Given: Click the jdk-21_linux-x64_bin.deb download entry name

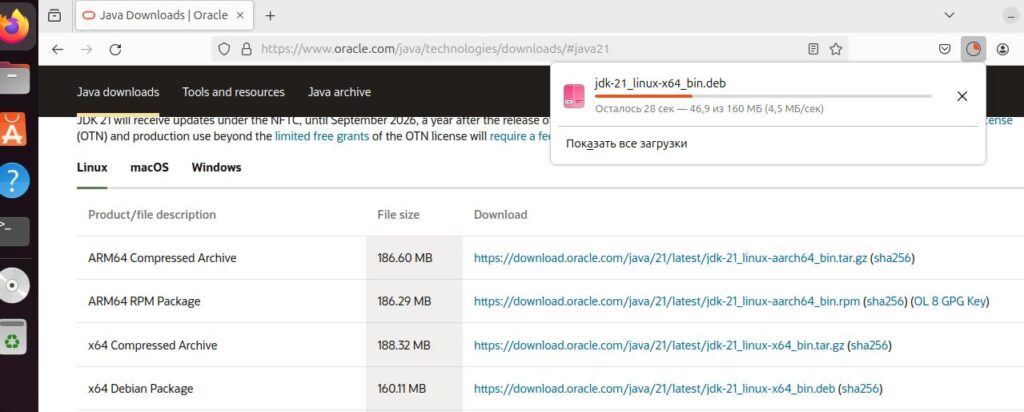Looking at the screenshot, I should click(660, 83).
